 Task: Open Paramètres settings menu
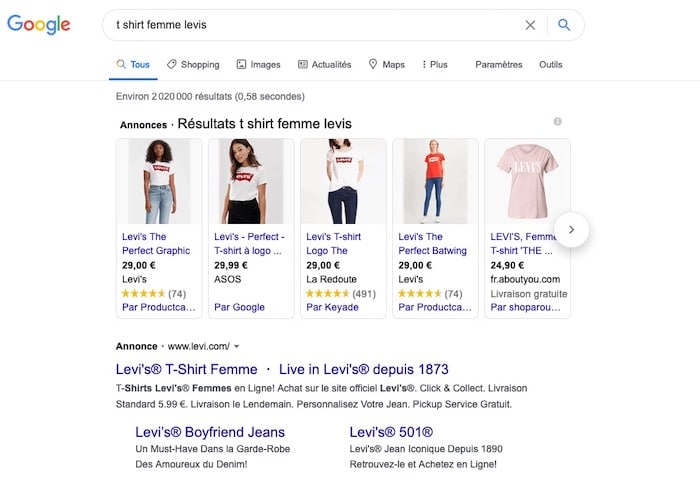pyautogui.click(x=498, y=65)
